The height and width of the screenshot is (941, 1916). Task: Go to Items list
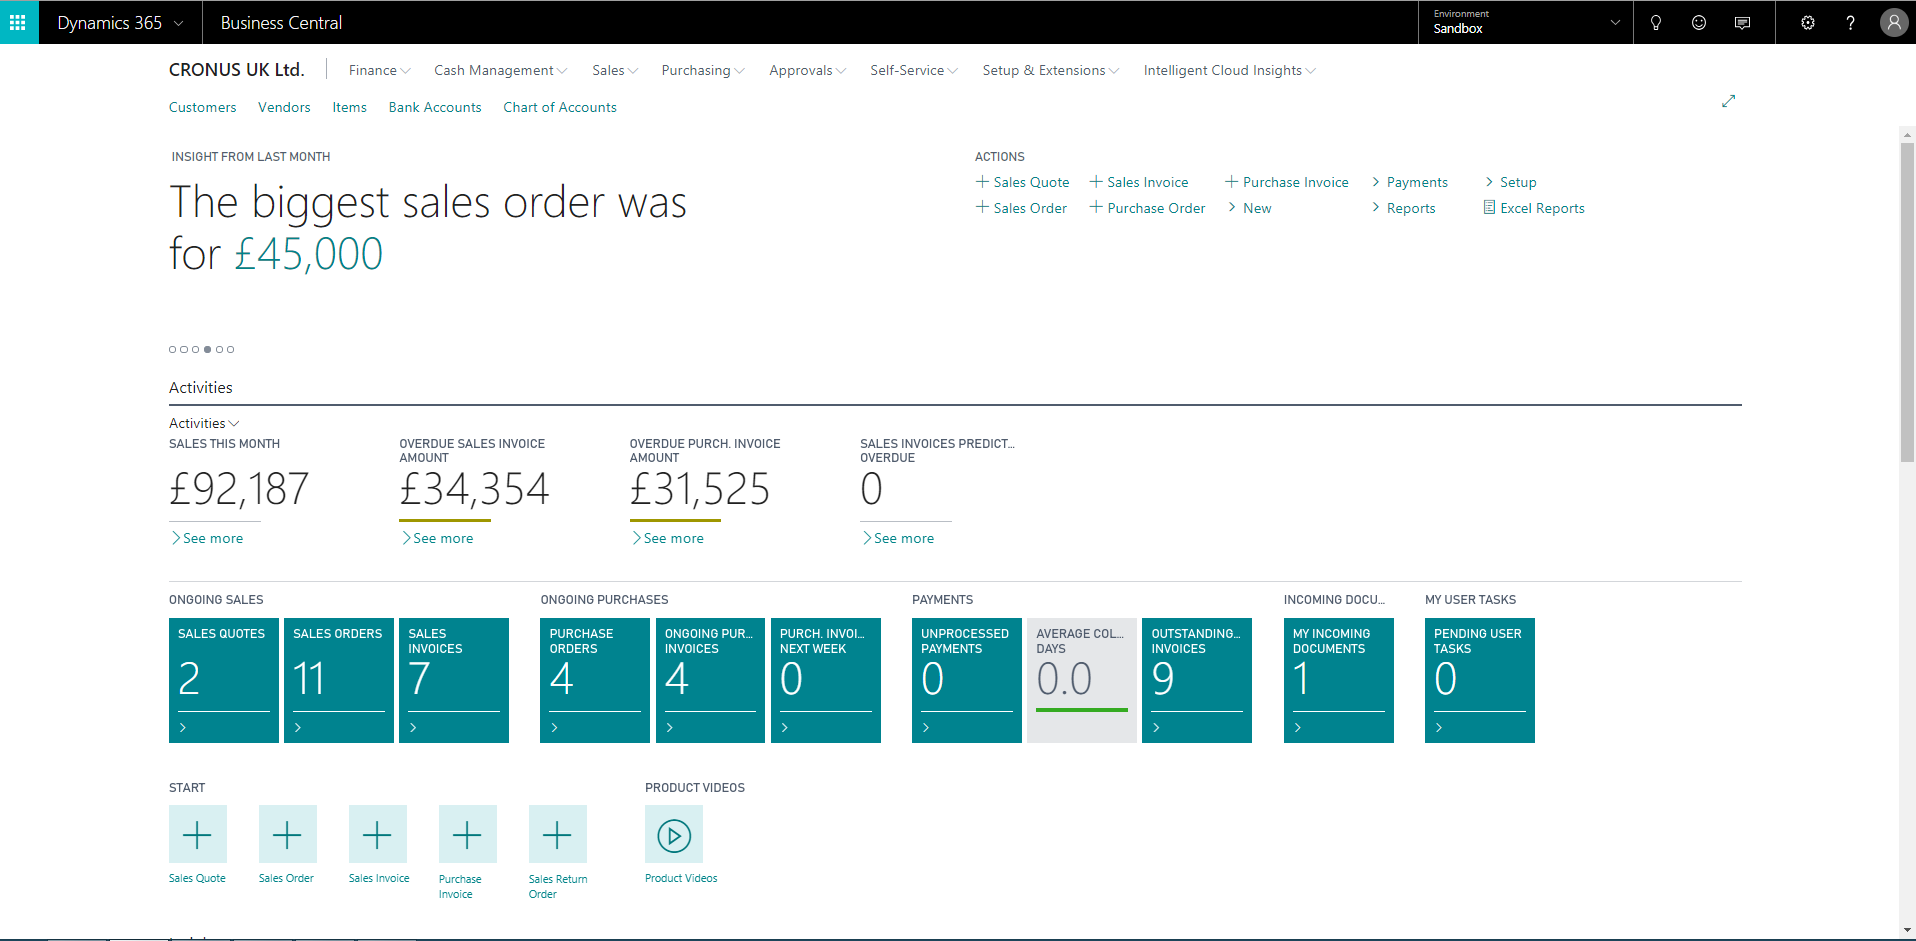[350, 107]
